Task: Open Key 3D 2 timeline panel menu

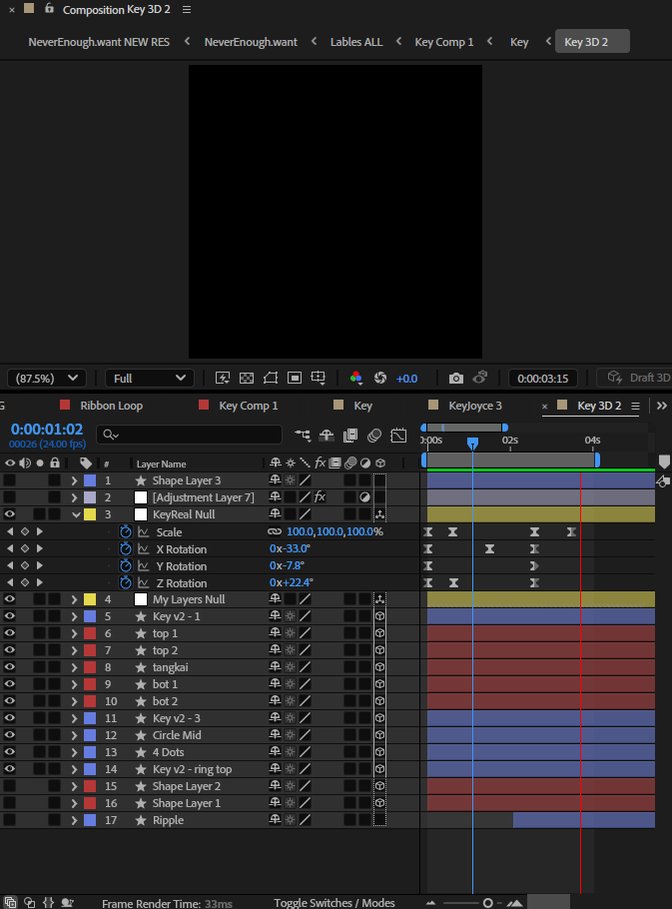Action: point(635,406)
